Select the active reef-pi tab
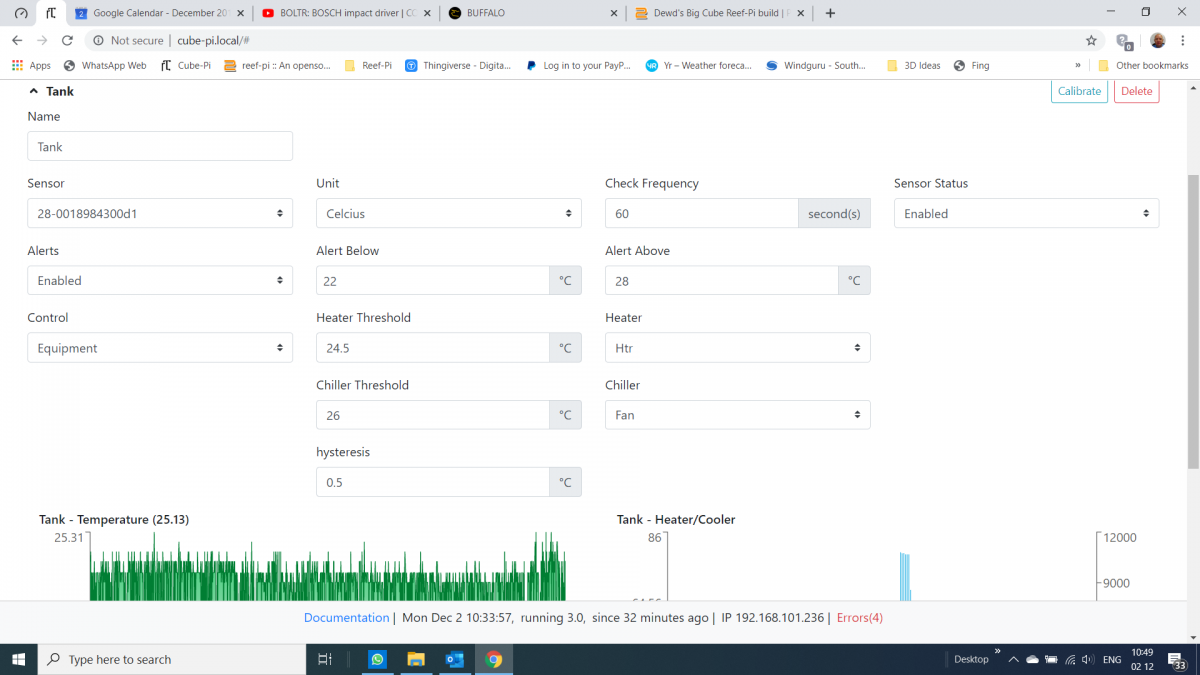This screenshot has height=675, width=1200. click(x=51, y=13)
